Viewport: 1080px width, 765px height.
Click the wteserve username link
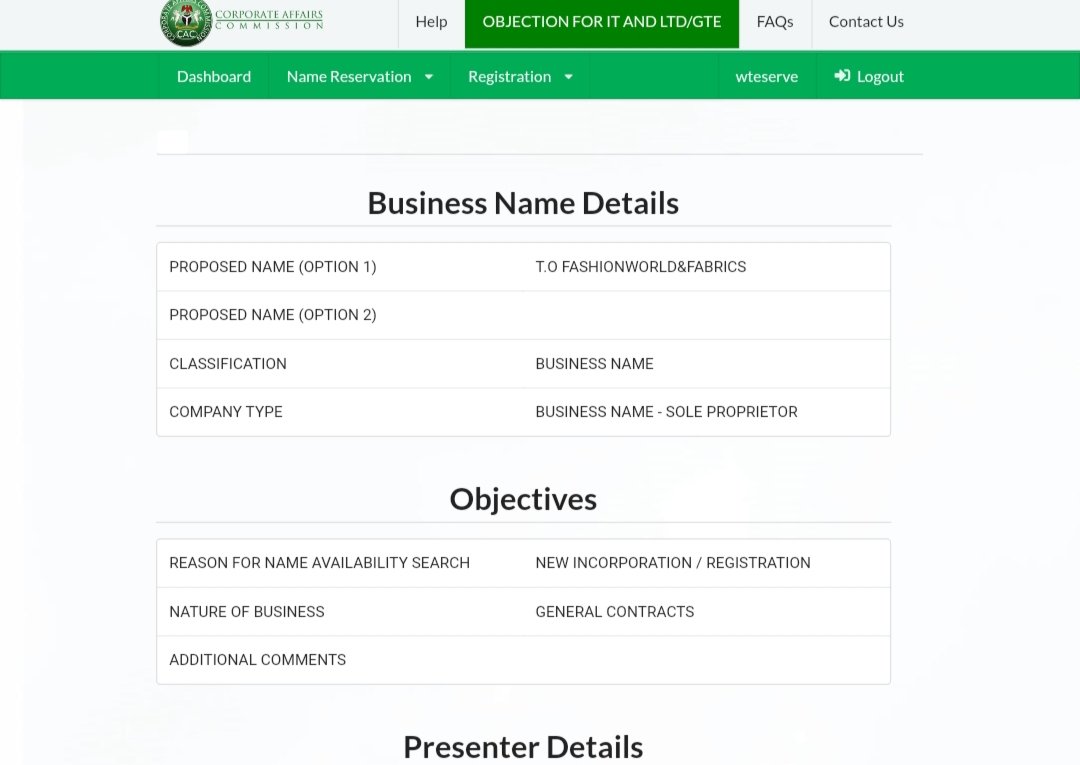tap(767, 76)
